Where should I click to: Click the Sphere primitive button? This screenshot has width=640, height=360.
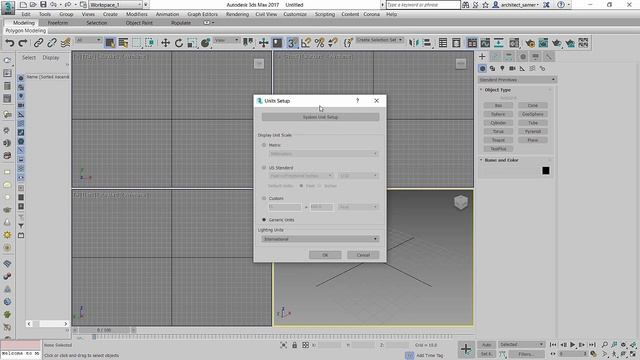pyautogui.click(x=498, y=114)
